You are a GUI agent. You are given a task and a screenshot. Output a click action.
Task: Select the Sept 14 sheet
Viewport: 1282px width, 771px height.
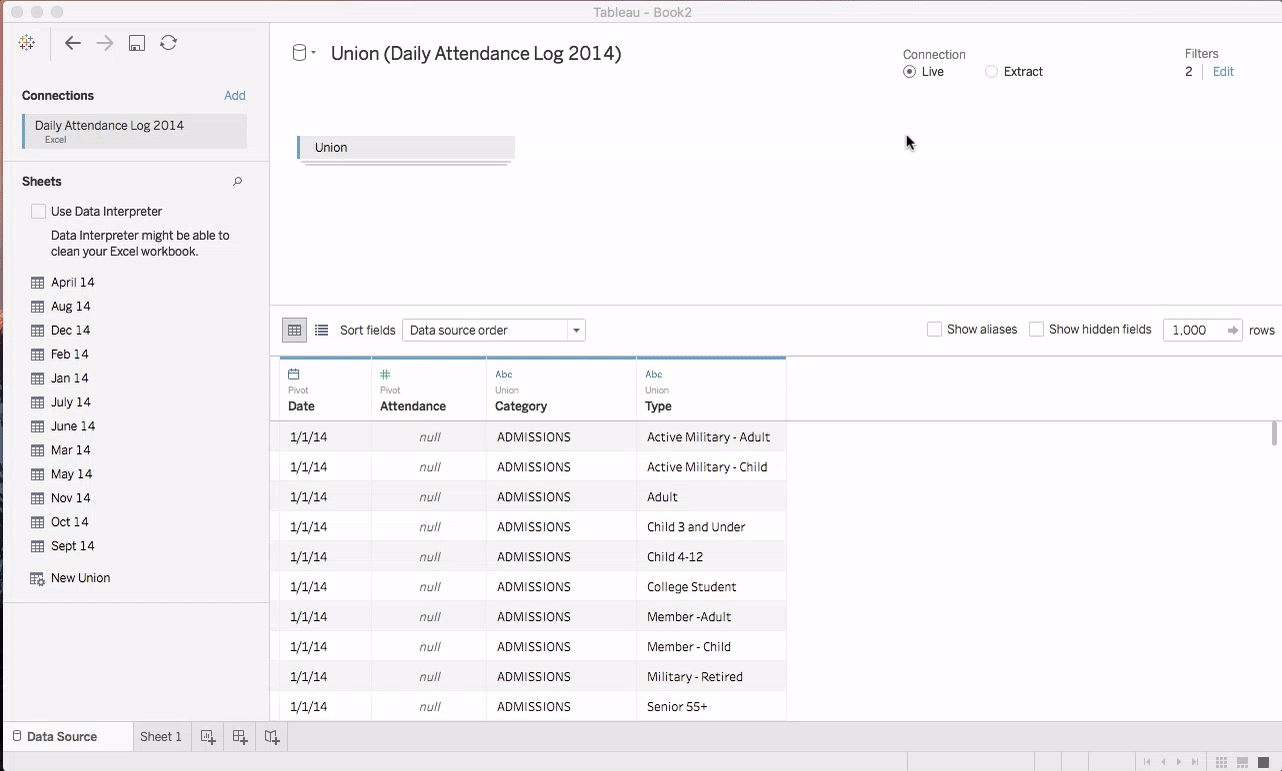click(73, 546)
